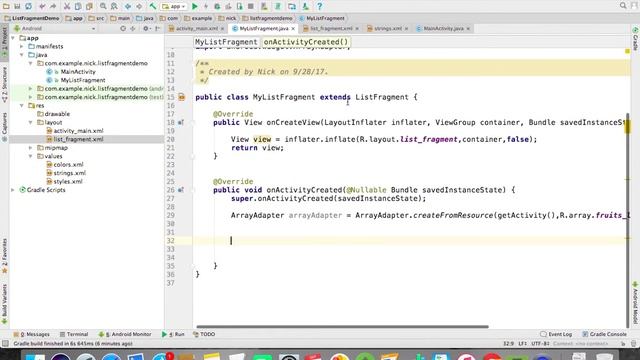Screen dimensions: 640x360
Task: Click the Stop square toolbar icon
Action: point(251,6)
